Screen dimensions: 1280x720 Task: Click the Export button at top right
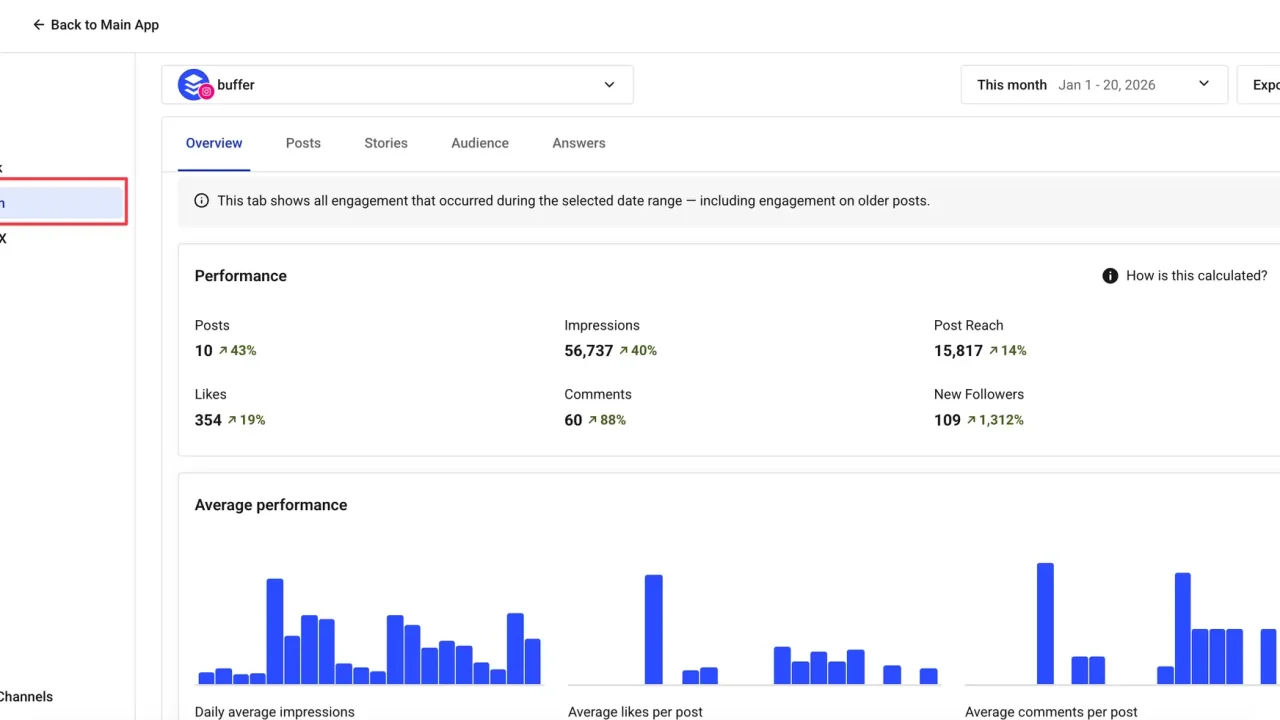click(1265, 84)
